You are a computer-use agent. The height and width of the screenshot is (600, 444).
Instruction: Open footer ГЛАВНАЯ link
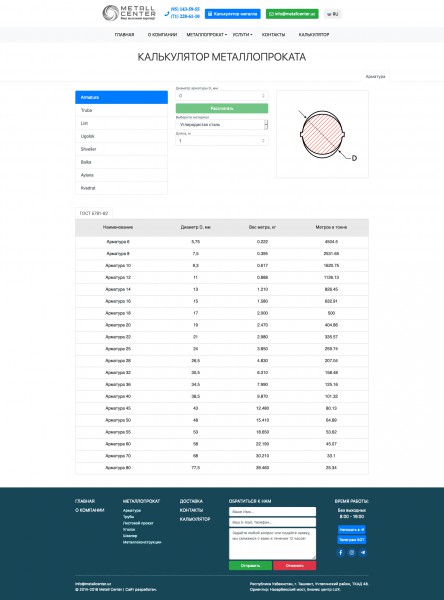[85, 501]
